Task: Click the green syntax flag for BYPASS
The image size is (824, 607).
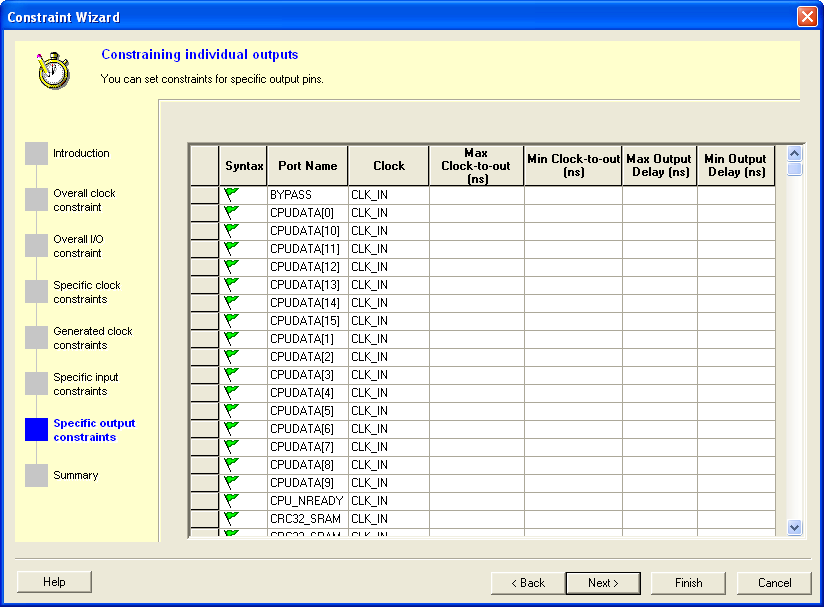Action: [x=231, y=194]
